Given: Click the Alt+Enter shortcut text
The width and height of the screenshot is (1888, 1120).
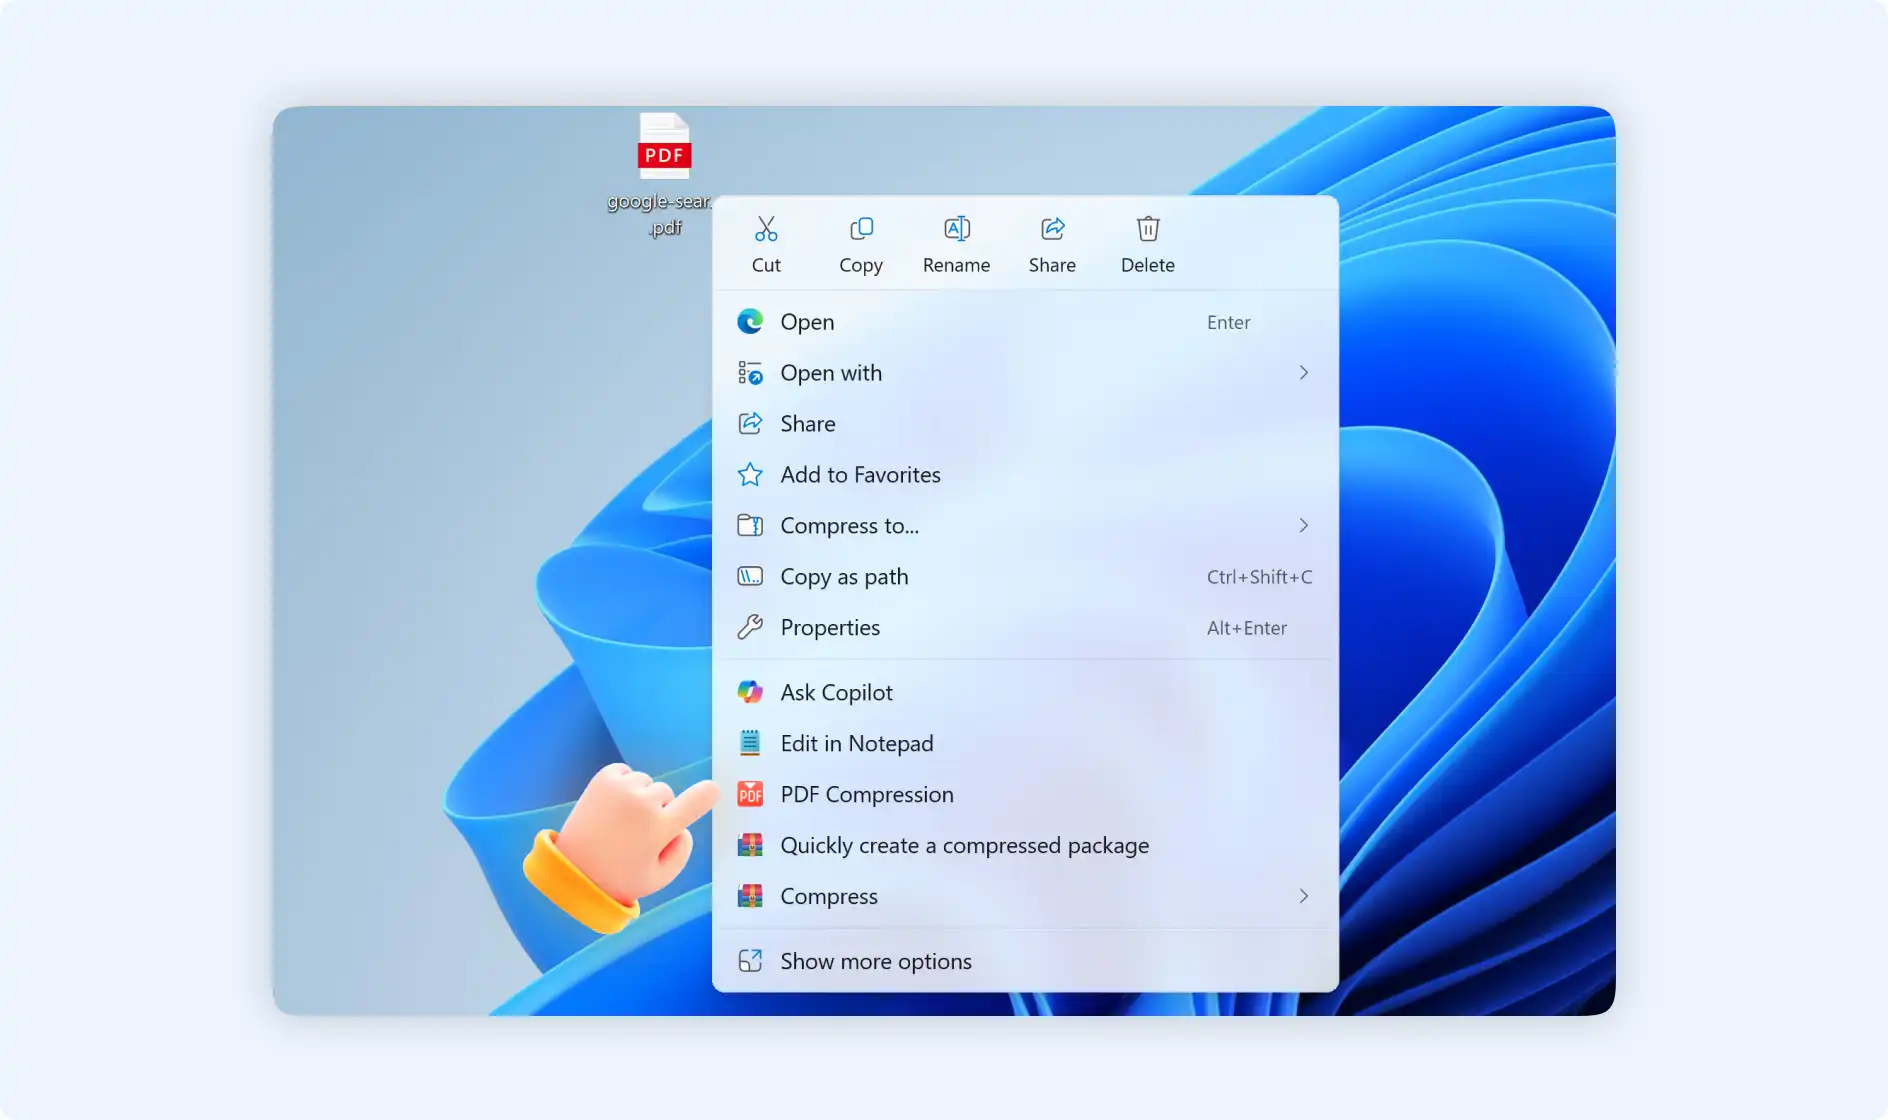Looking at the screenshot, I should tap(1246, 628).
